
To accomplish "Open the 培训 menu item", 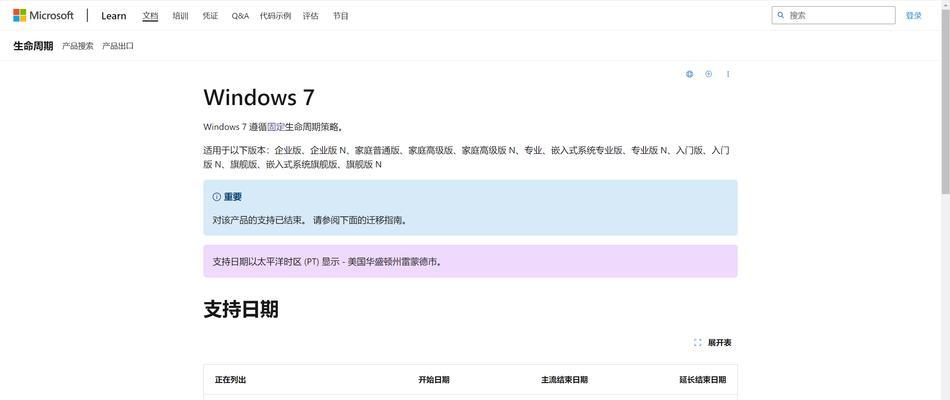I will [180, 16].
